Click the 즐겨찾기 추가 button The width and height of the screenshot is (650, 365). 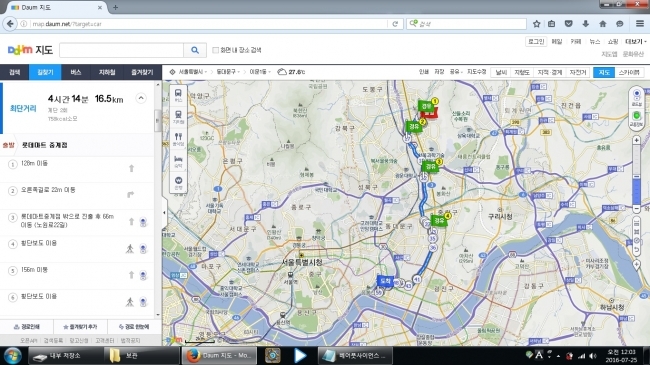point(80,327)
